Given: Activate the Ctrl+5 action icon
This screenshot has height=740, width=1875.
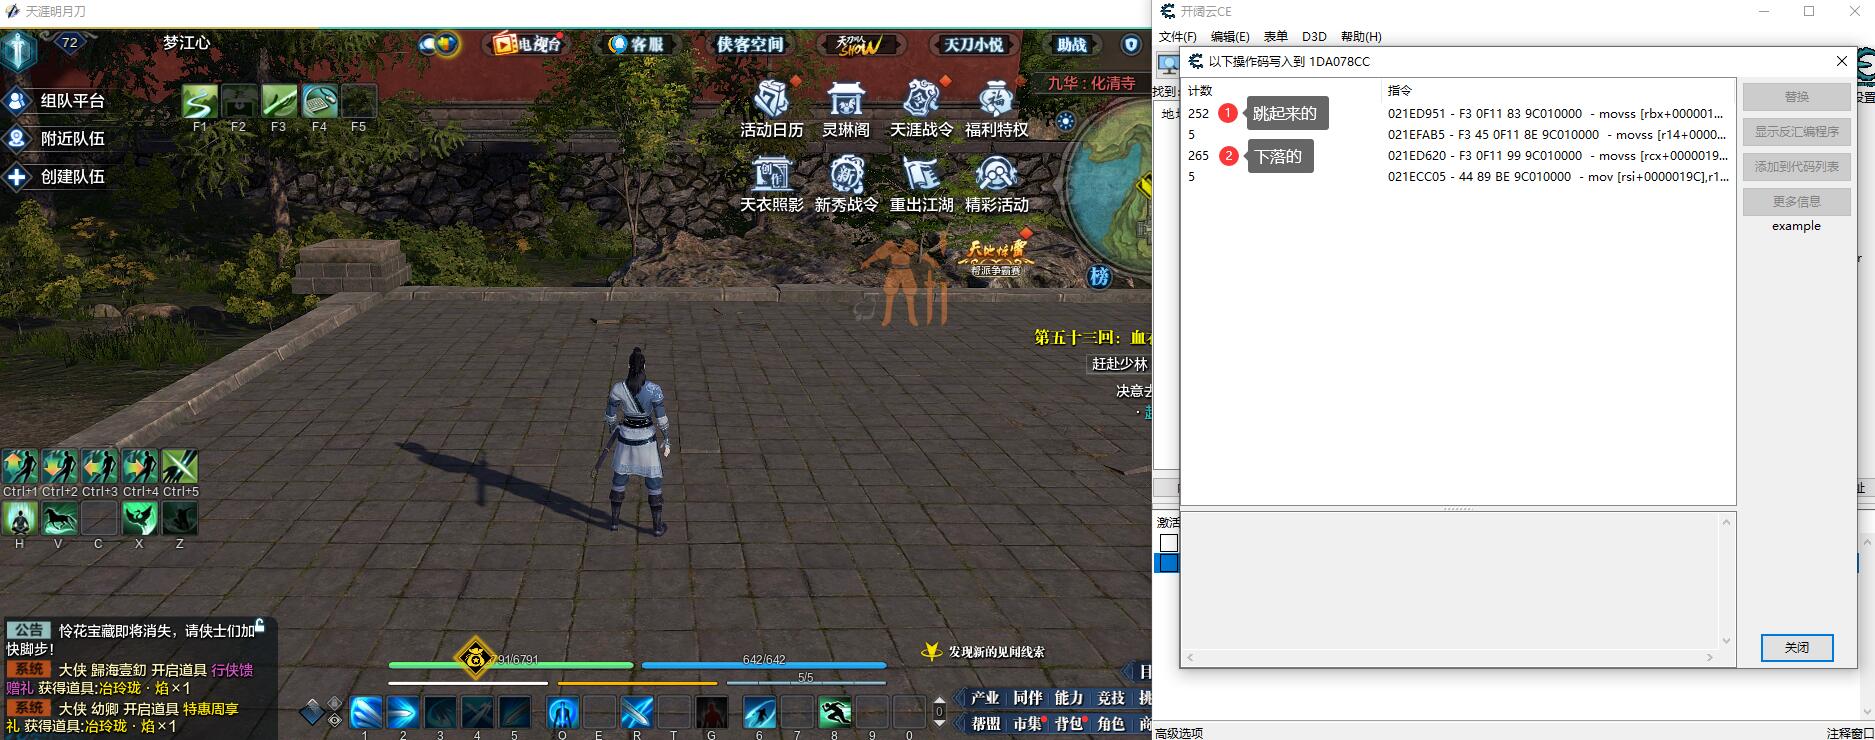Looking at the screenshot, I should [180, 467].
